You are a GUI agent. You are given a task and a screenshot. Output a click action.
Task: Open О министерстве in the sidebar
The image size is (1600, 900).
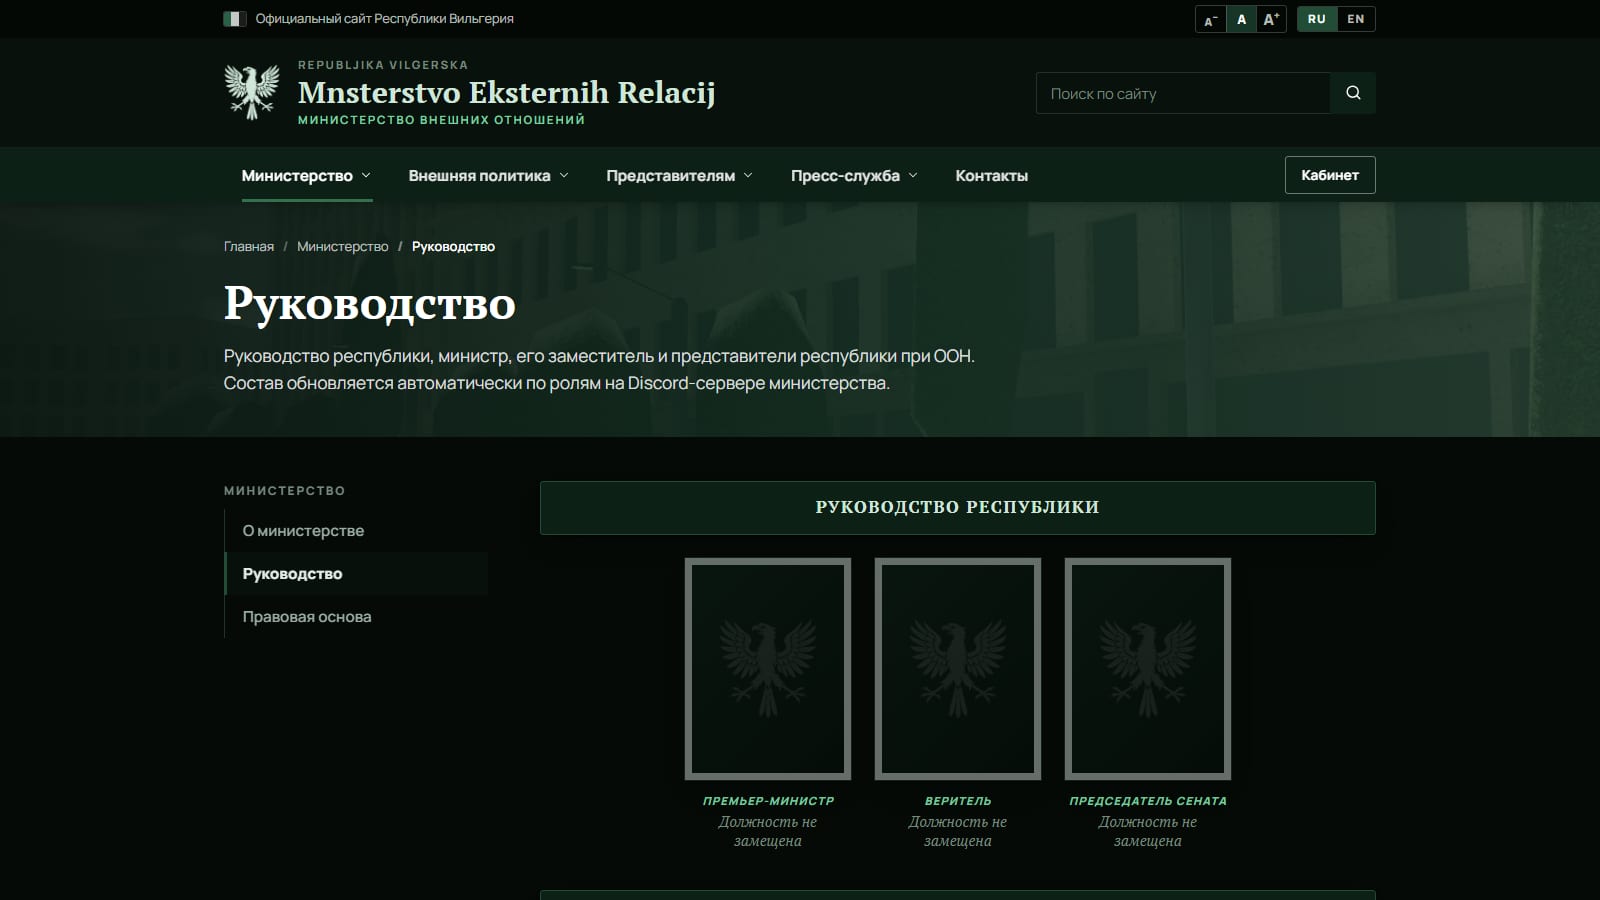click(357, 531)
